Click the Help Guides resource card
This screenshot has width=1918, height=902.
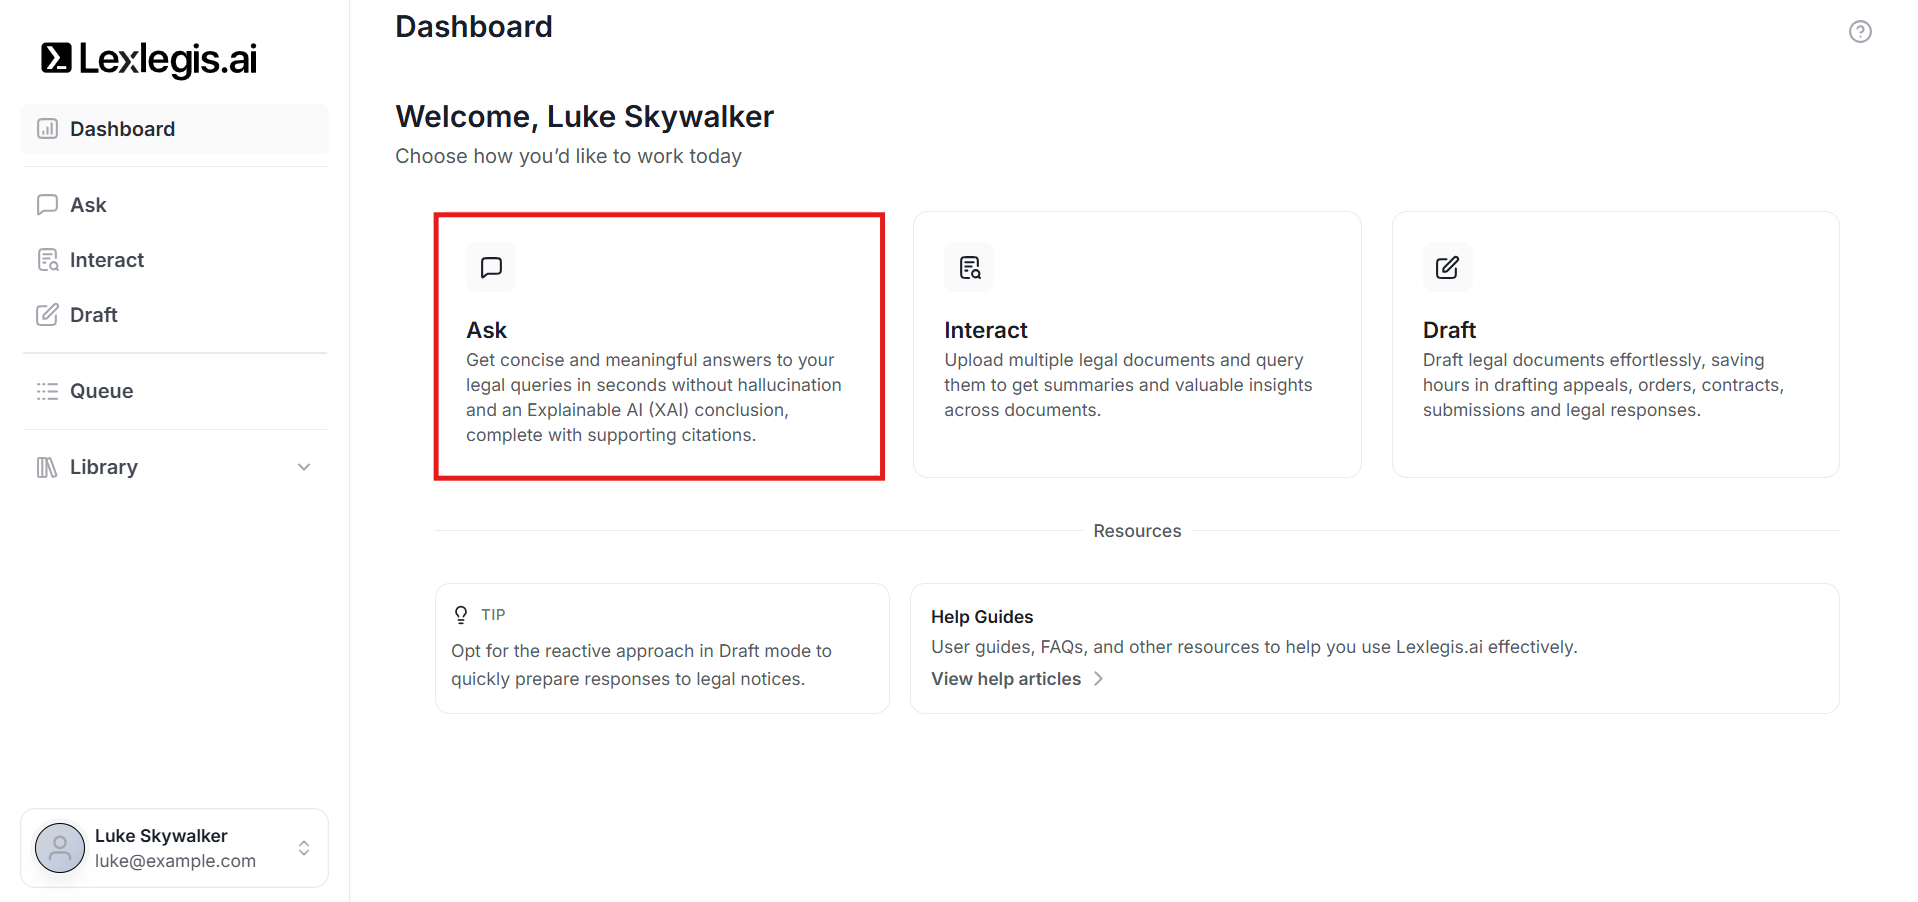click(1374, 648)
